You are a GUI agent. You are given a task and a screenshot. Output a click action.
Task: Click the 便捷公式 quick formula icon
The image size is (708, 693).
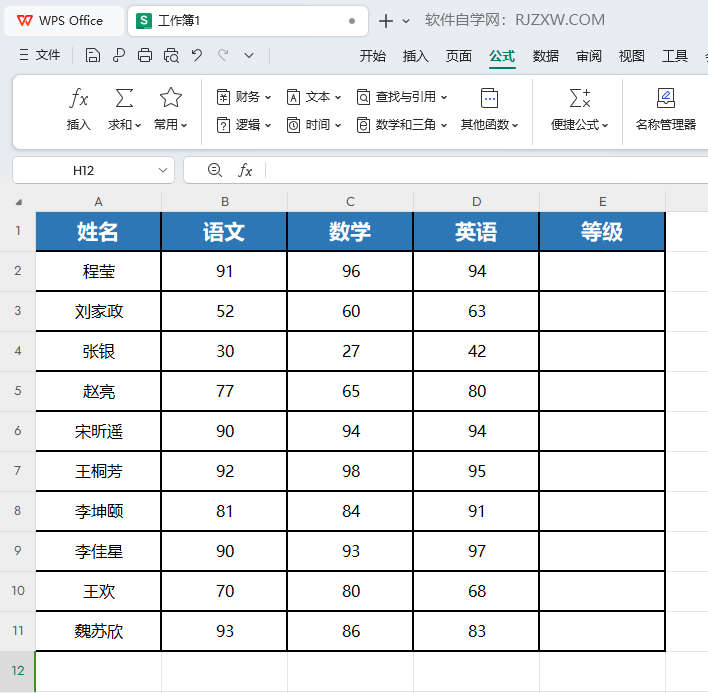click(580, 98)
